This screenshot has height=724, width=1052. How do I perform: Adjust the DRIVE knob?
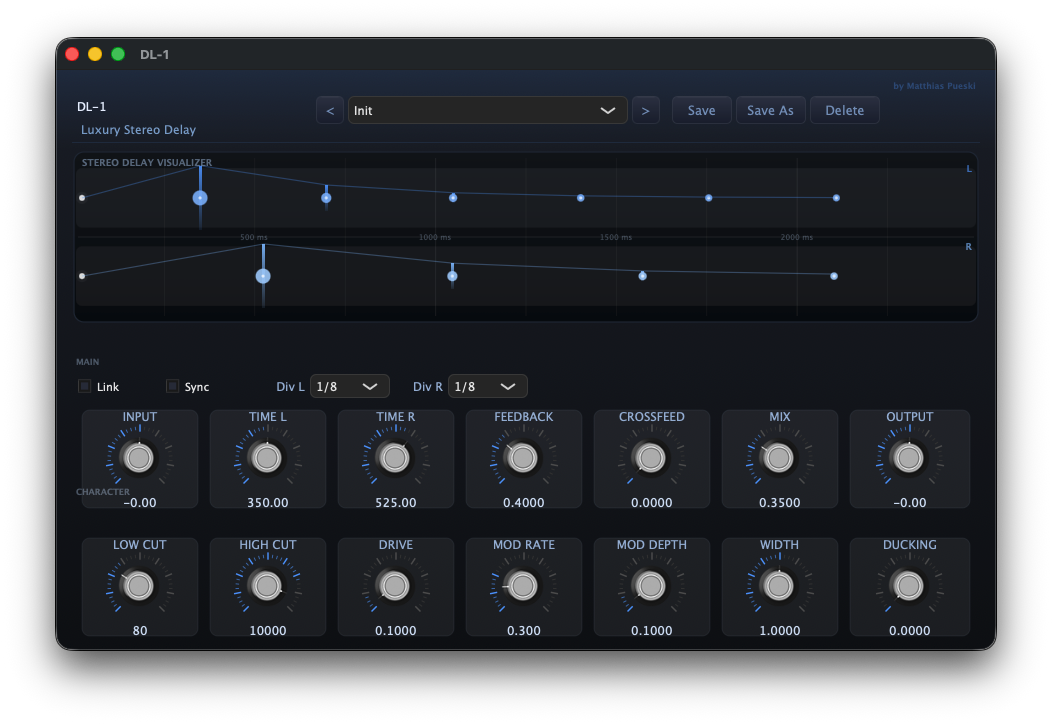(395, 586)
